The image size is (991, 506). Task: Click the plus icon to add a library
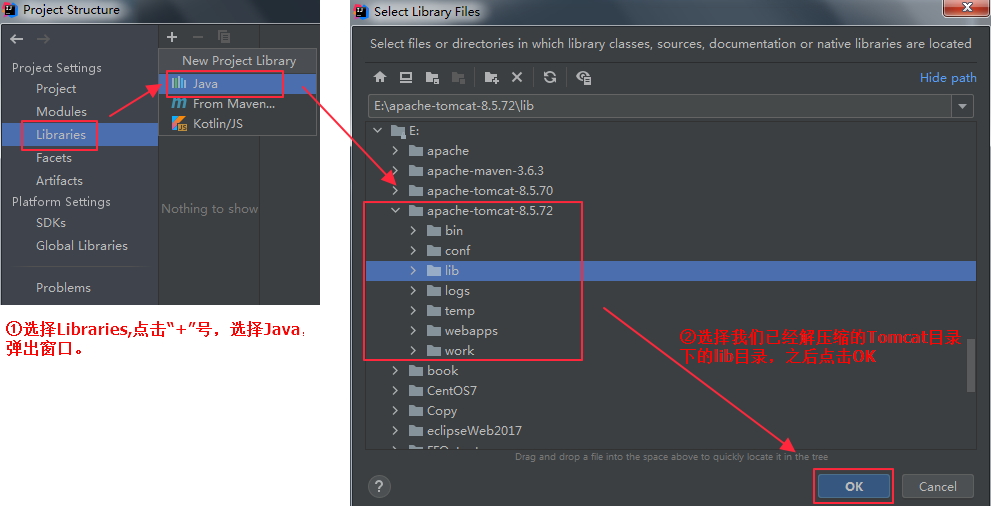(x=173, y=37)
